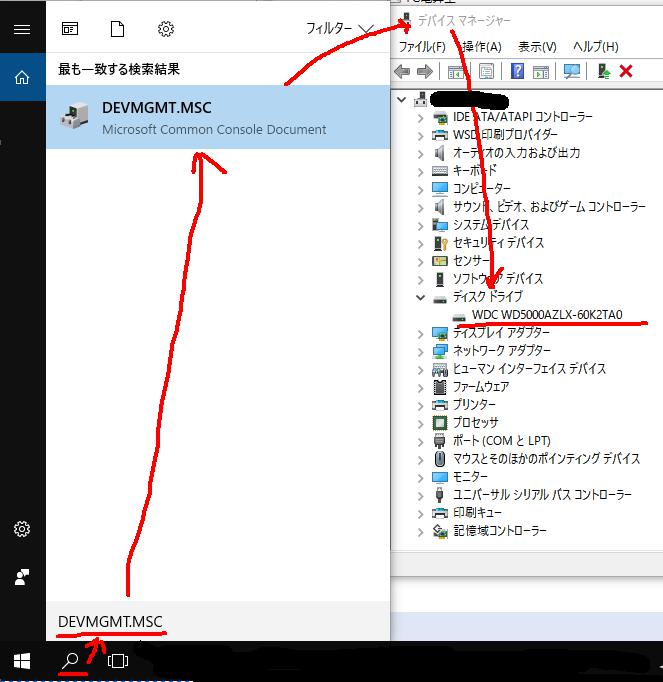This screenshot has width=663, height=682.
Task: Open search sidebar settings gear
Action: click(22, 529)
